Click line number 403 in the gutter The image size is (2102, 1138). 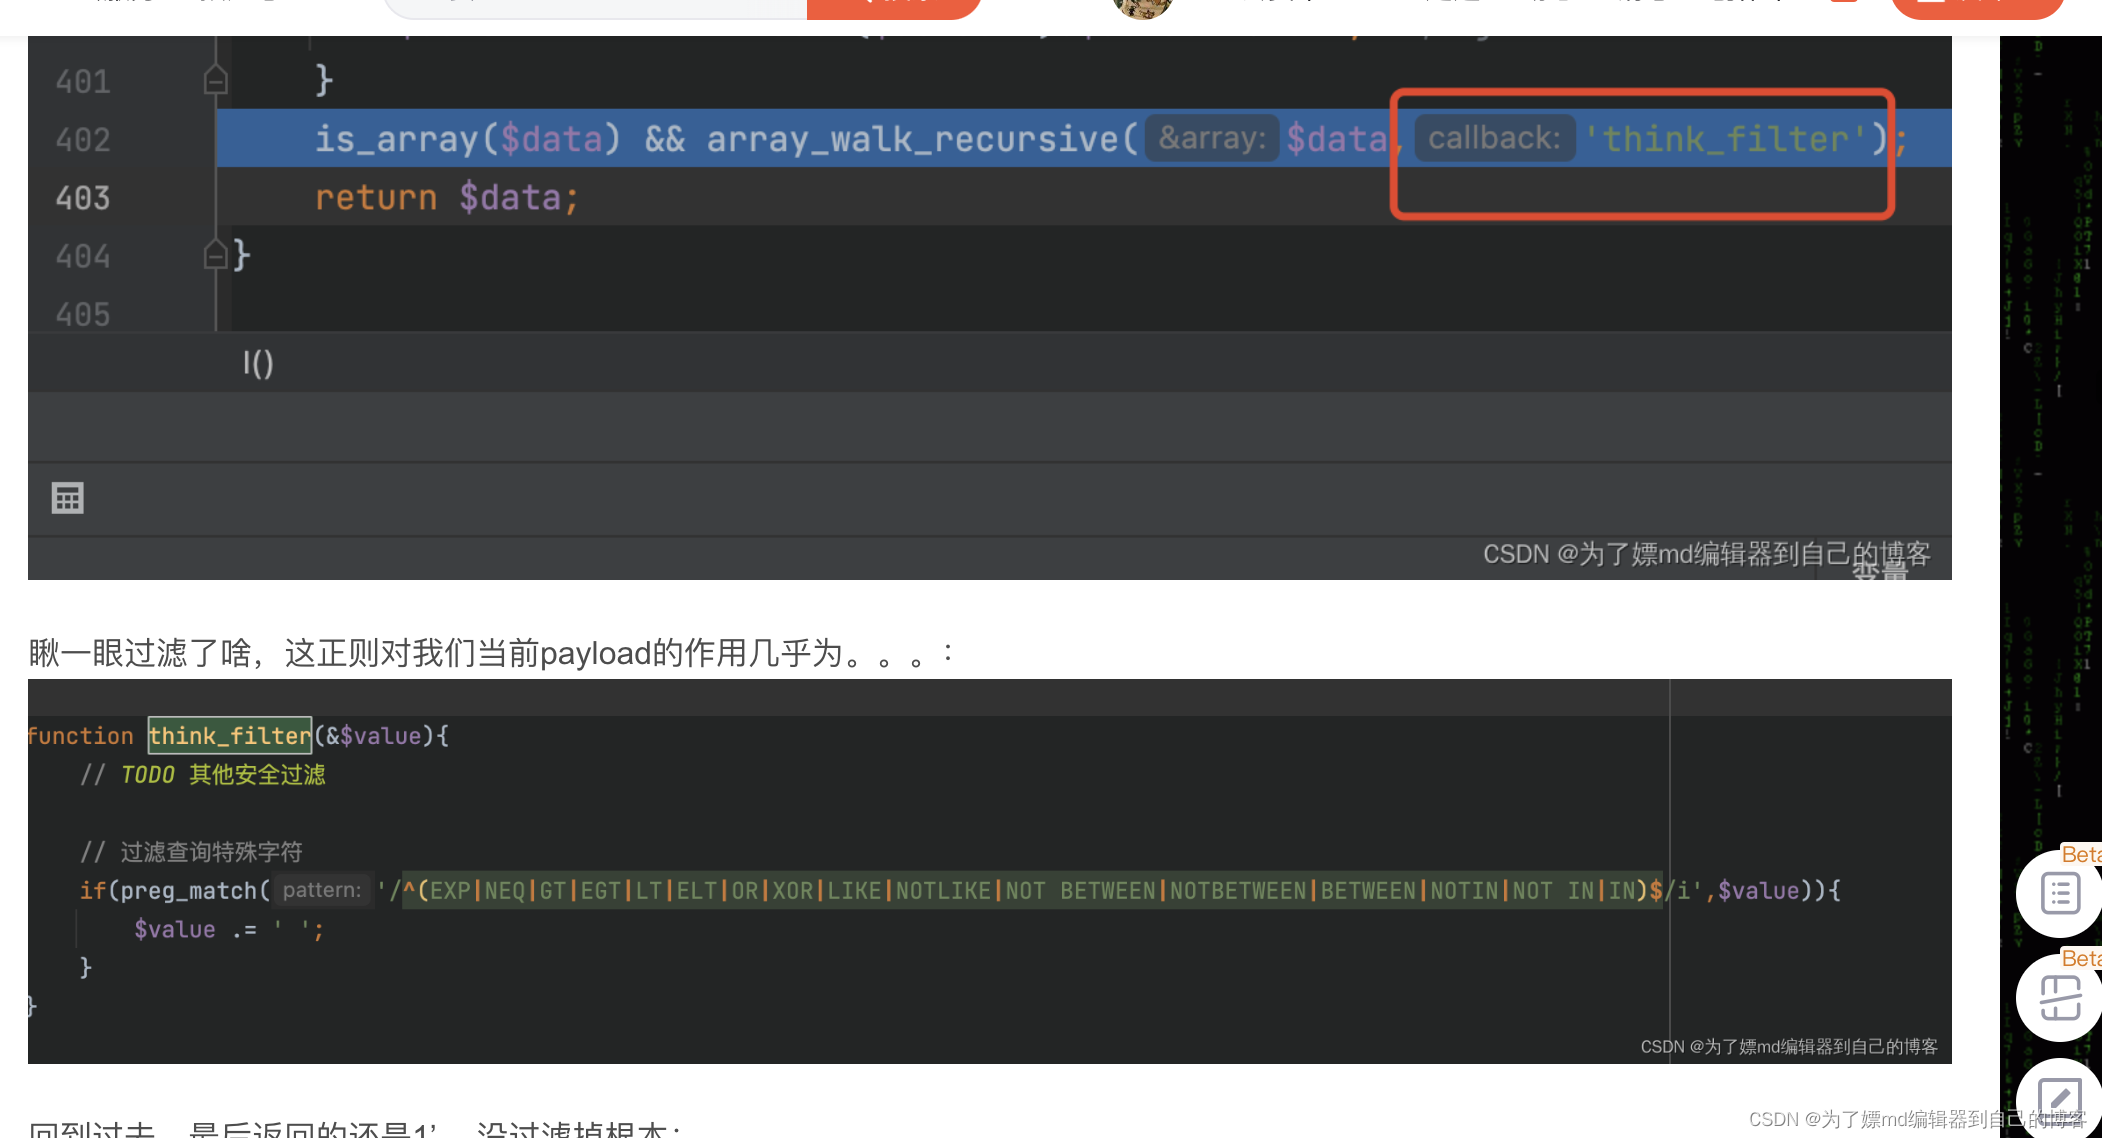pos(83,198)
